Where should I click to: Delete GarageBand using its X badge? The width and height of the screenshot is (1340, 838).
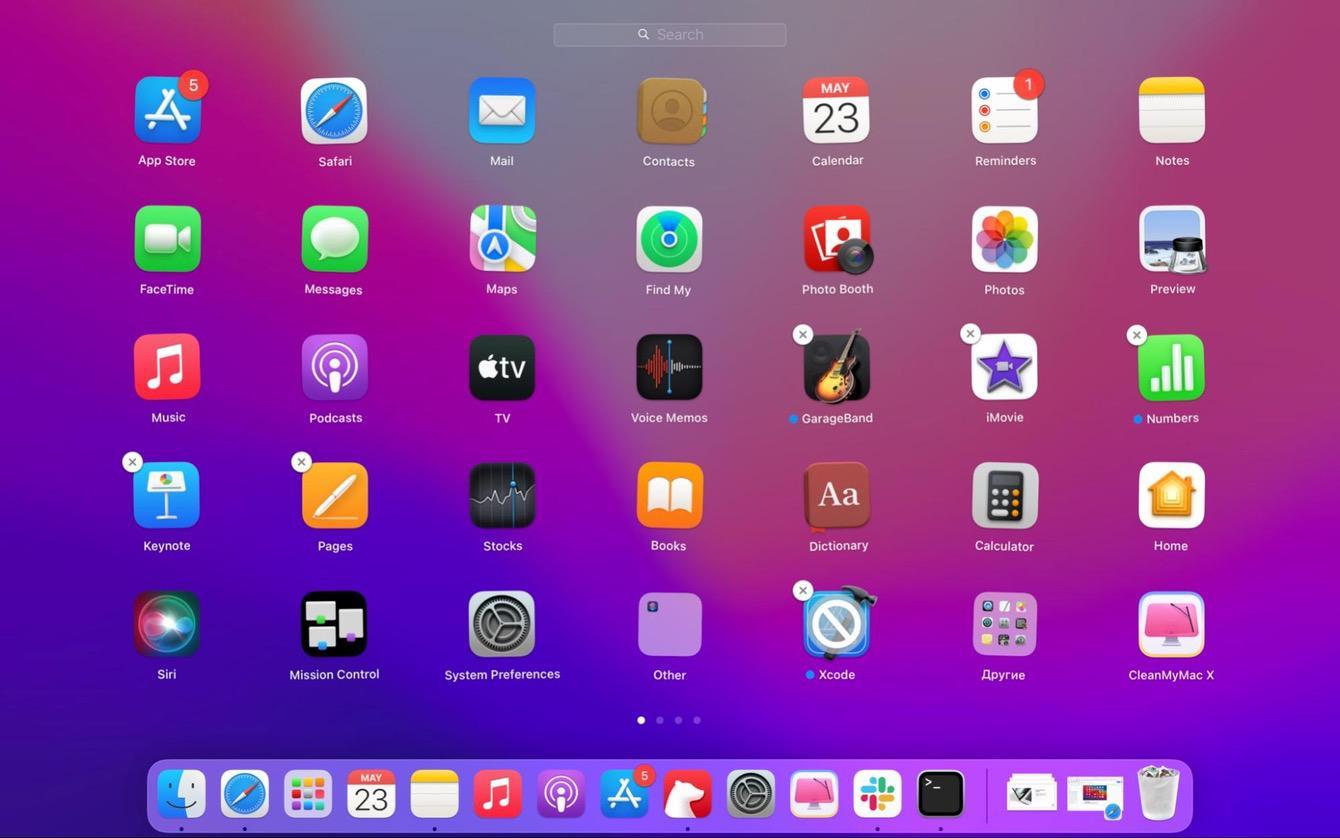802,335
